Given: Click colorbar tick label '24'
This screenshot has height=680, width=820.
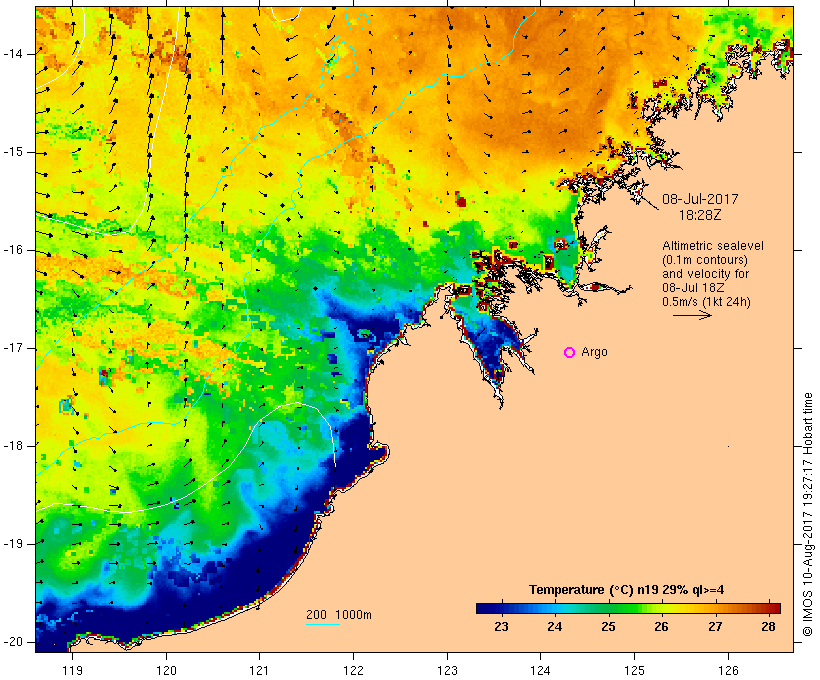Looking at the screenshot, I should point(554,626).
